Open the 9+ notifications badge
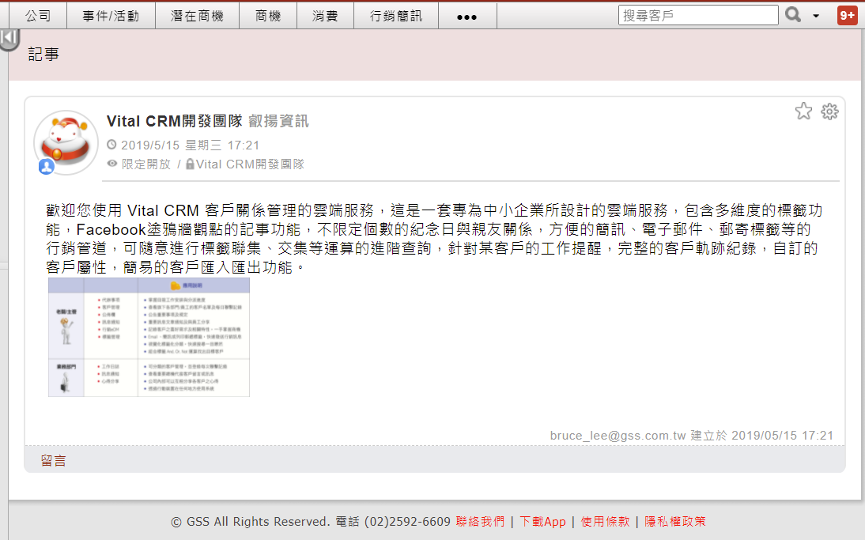This screenshot has height=541, width=866. pos(847,15)
